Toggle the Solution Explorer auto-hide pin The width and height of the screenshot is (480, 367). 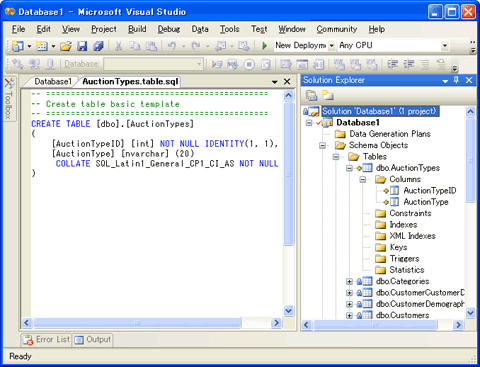[x=456, y=80]
